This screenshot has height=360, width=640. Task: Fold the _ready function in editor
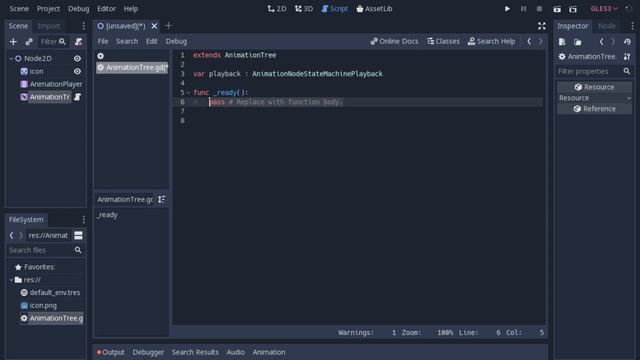(x=189, y=93)
